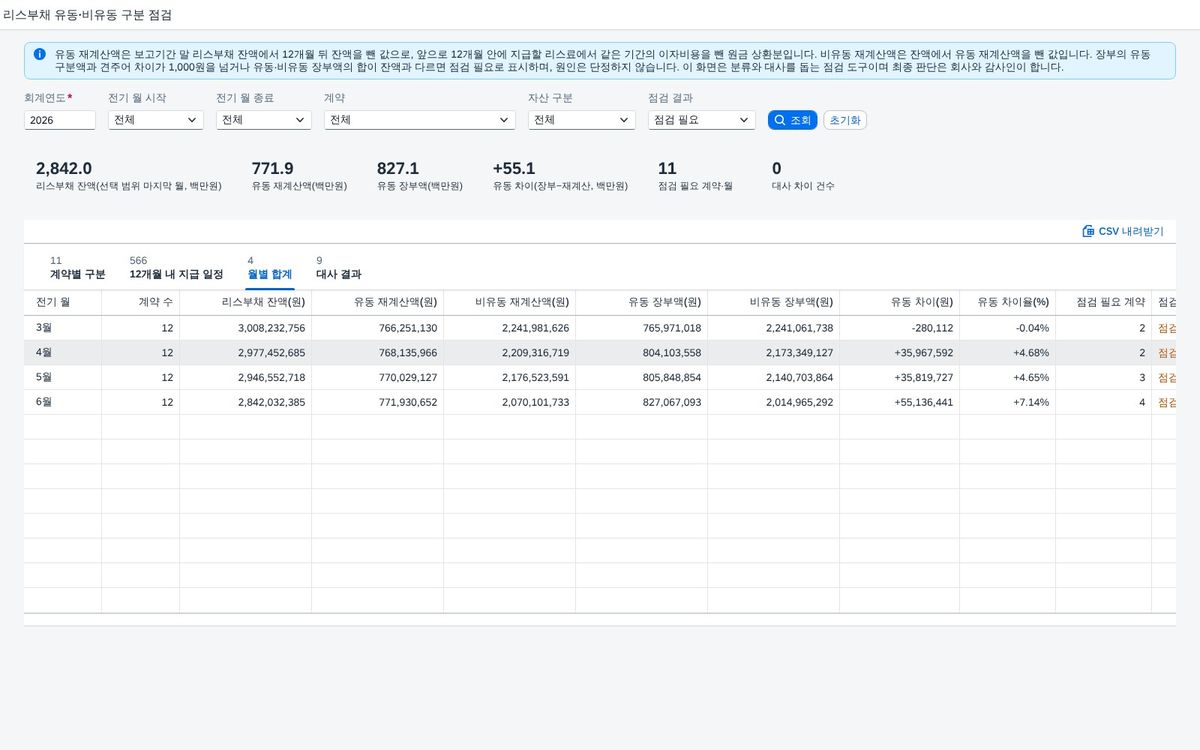The image size is (1200, 750).
Task: Select the 4월 row cell
Action: coord(63,353)
